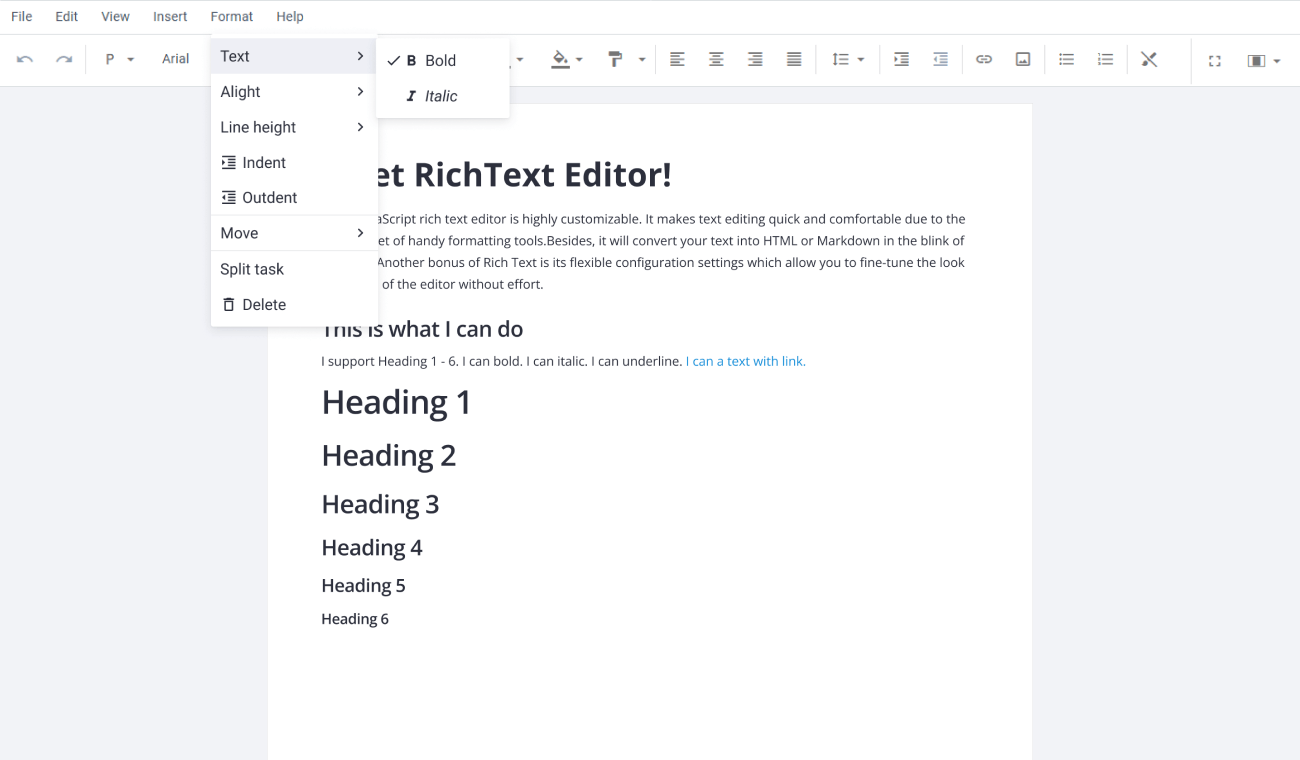
Task: Follow the 'I can a text with link.' hyperlink
Action: (x=746, y=361)
